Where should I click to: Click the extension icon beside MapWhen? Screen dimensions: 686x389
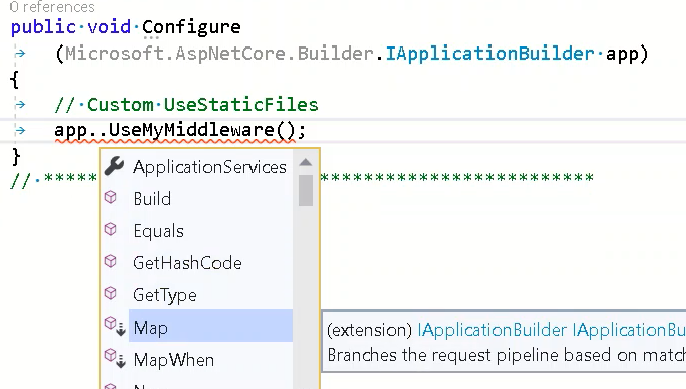(x=116, y=358)
